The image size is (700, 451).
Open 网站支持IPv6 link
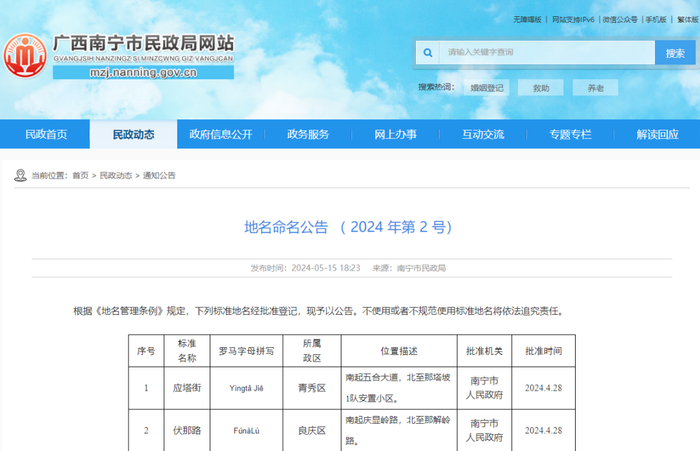(573, 20)
